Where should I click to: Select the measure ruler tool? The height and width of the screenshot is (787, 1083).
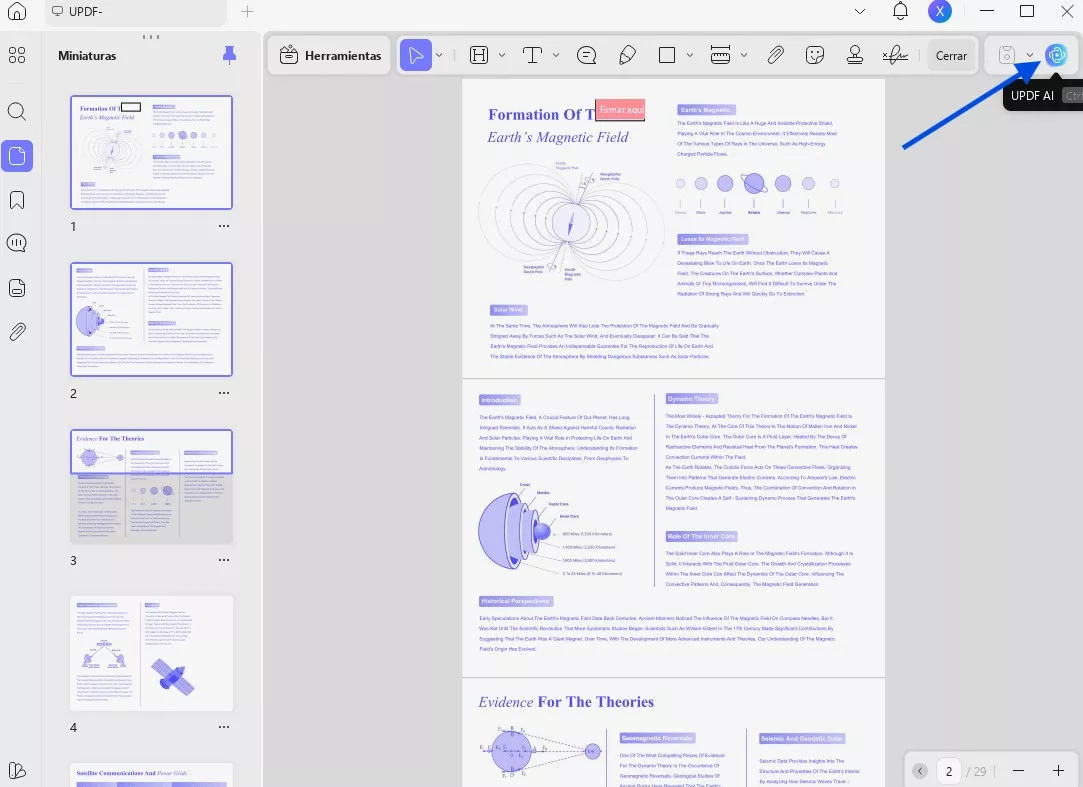pos(720,55)
